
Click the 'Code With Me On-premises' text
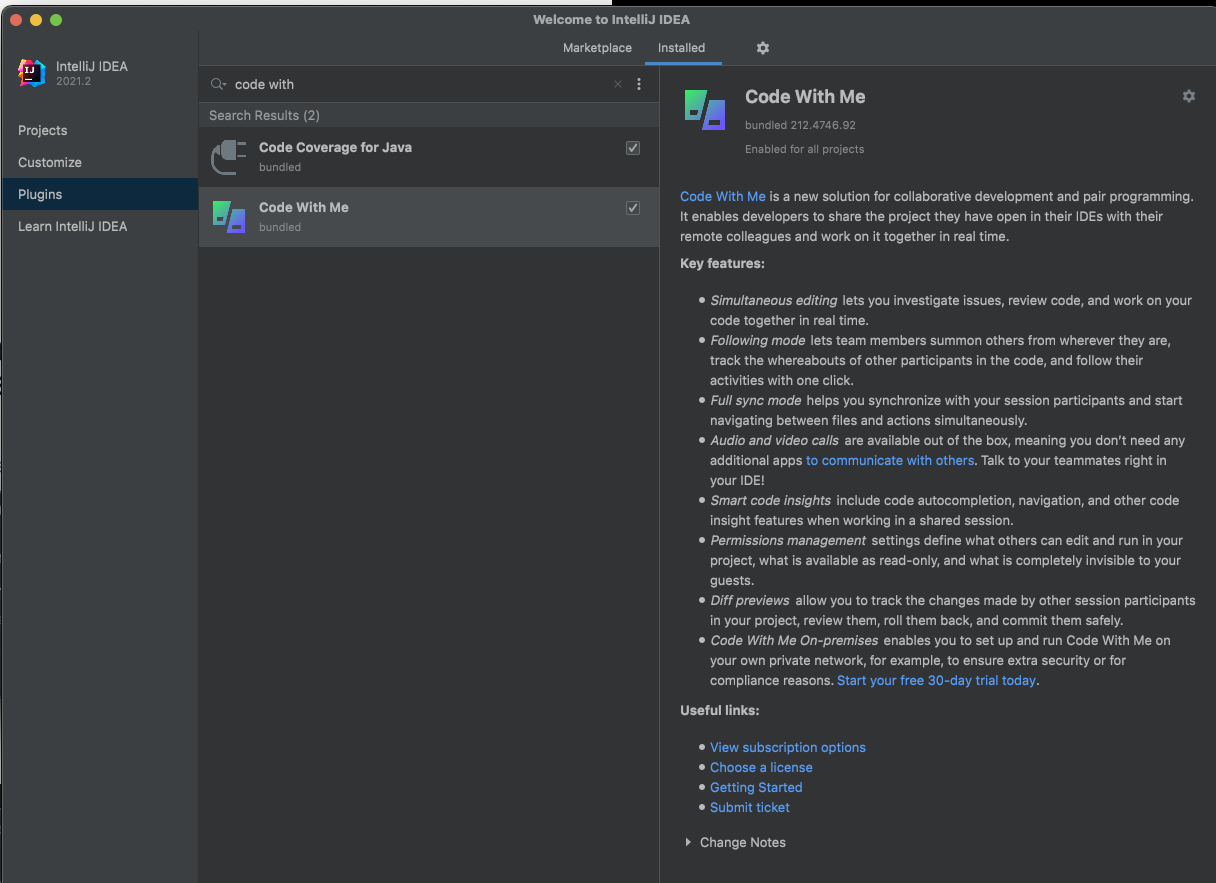794,640
